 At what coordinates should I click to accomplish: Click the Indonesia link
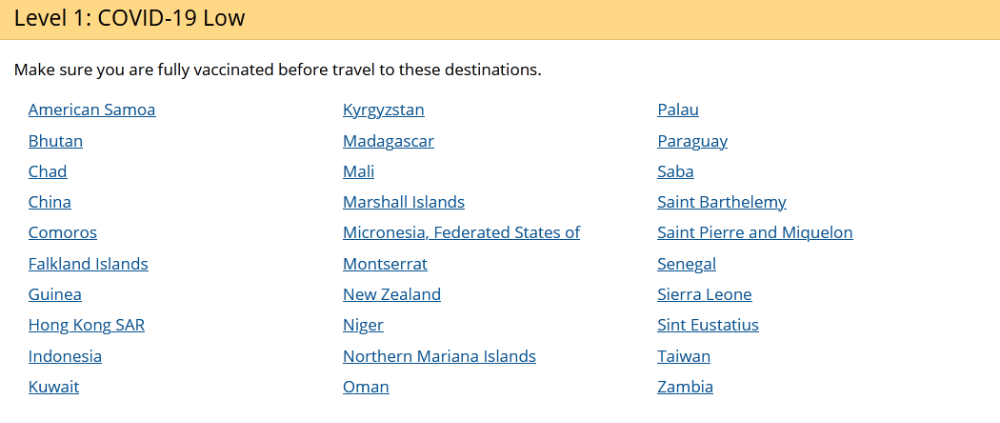[65, 356]
